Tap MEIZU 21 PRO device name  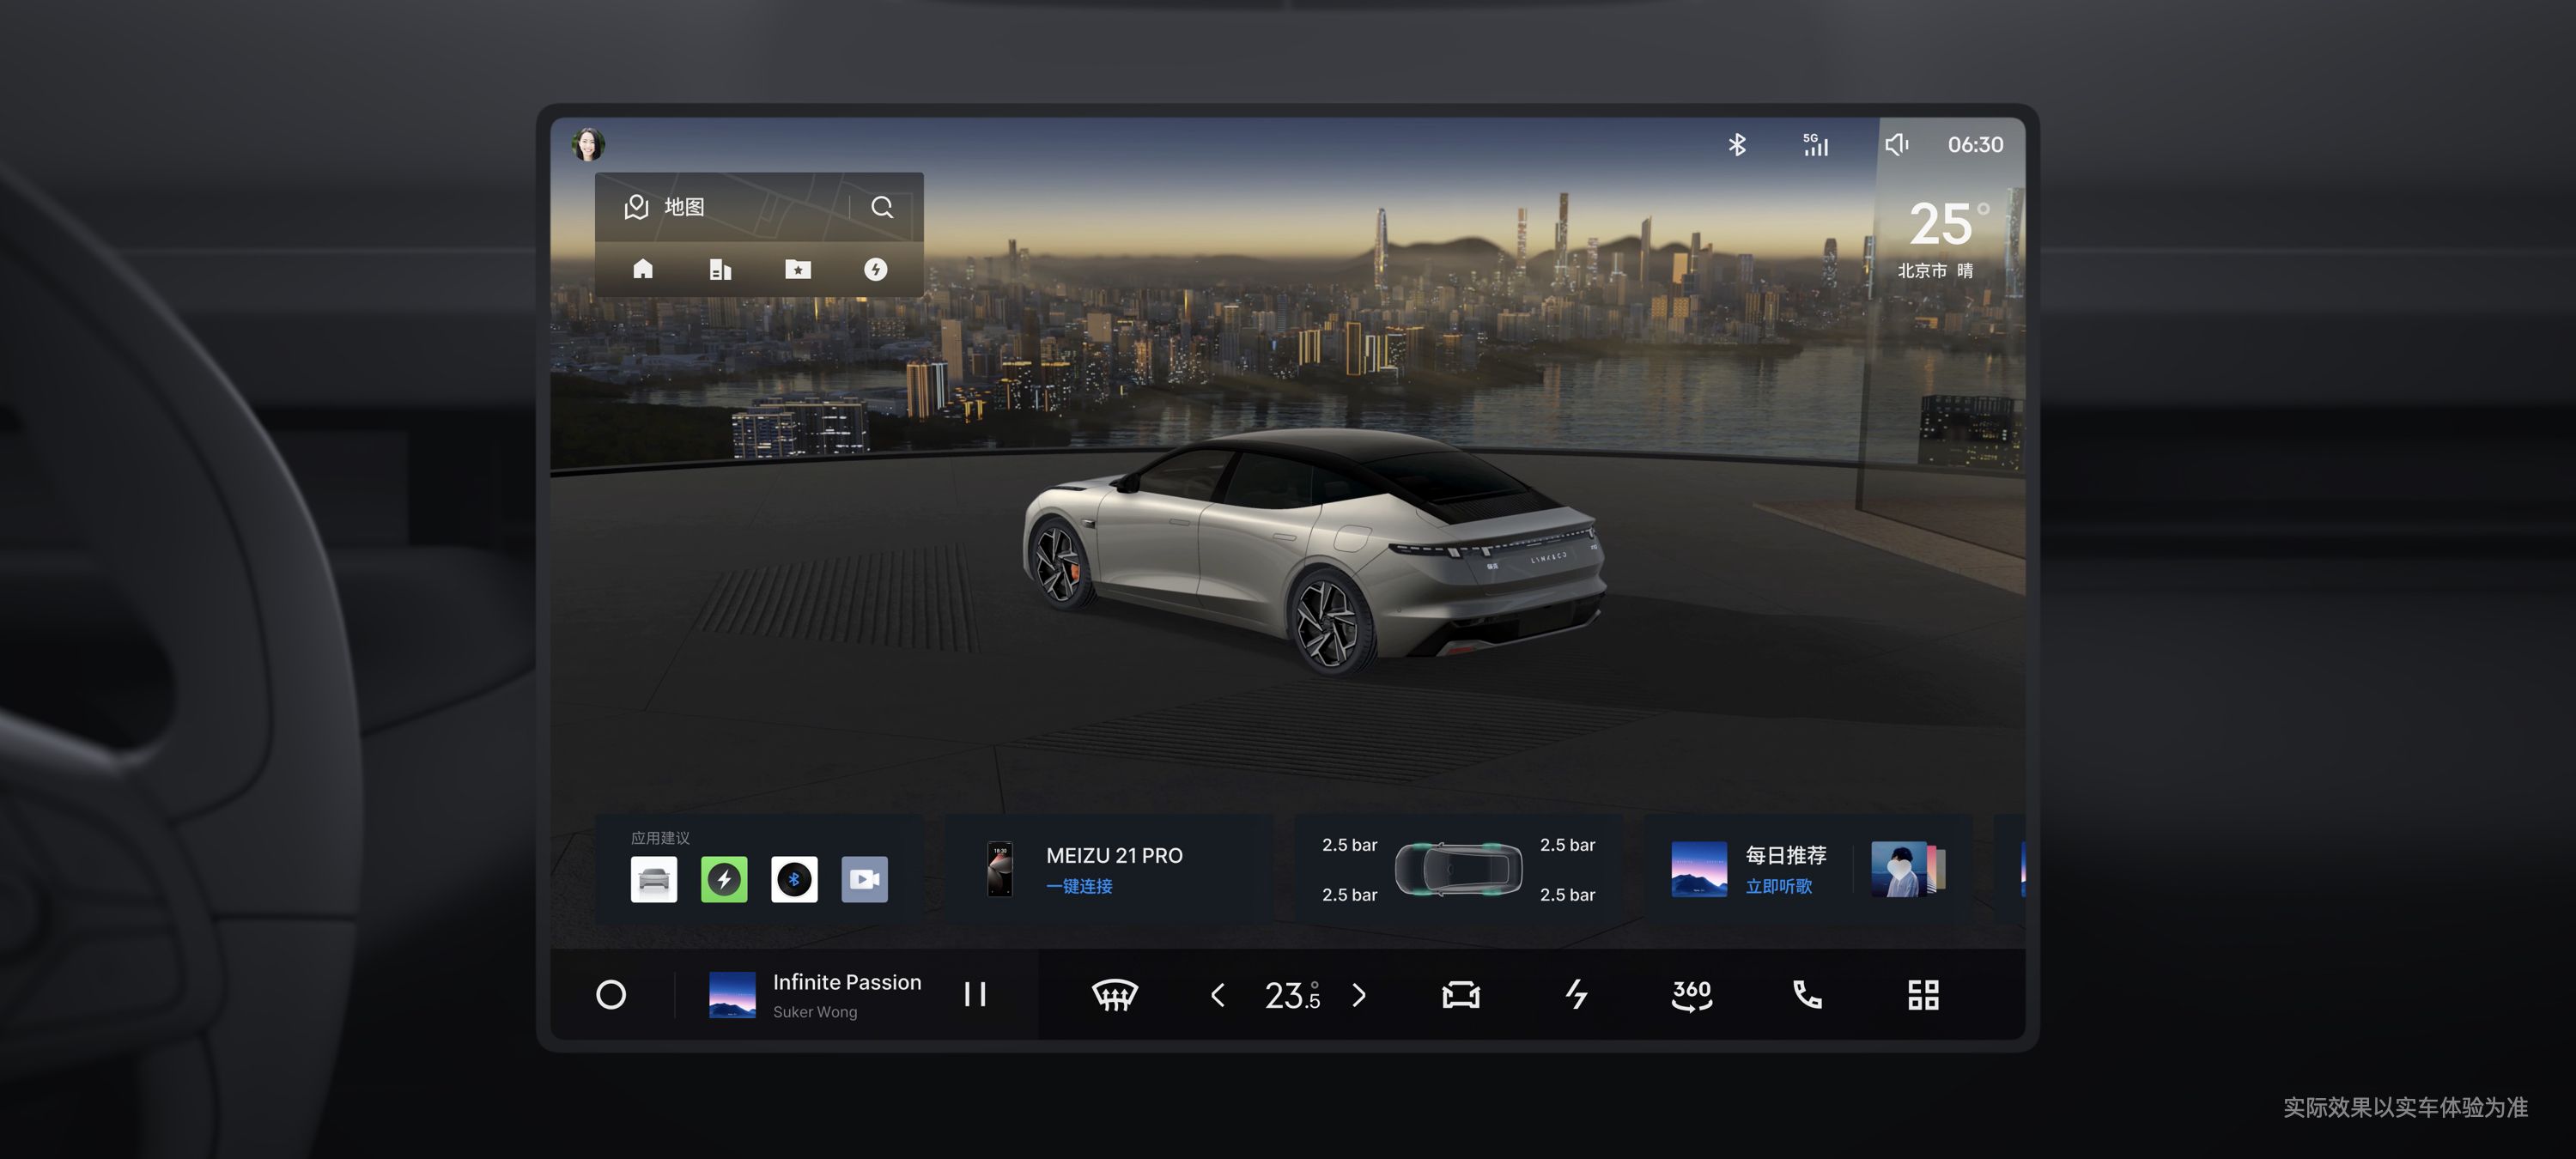1114,856
